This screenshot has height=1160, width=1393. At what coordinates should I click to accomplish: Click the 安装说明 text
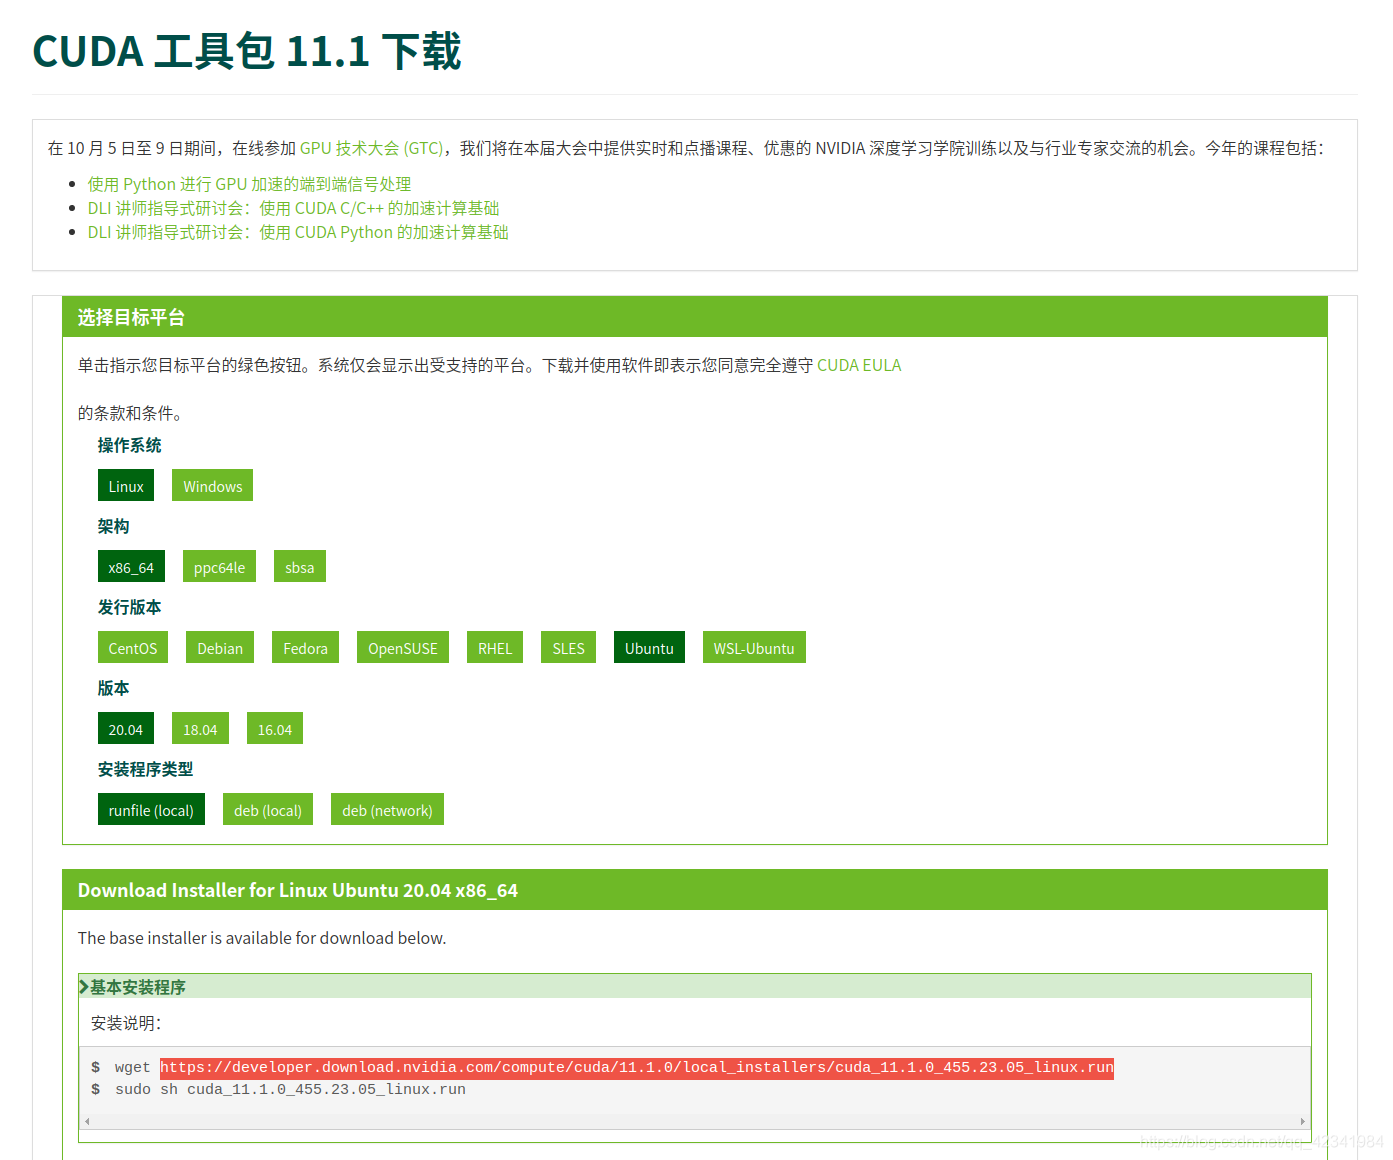pyautogui.click(x=126, y=1023)
